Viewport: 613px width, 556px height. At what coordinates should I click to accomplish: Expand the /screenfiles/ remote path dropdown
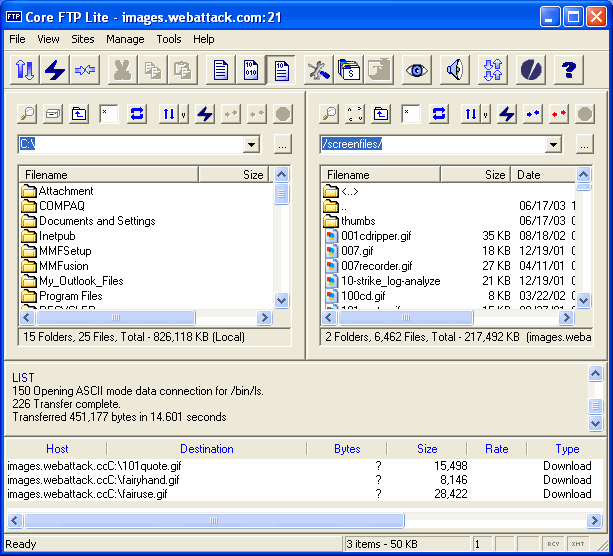click(553, 145)
